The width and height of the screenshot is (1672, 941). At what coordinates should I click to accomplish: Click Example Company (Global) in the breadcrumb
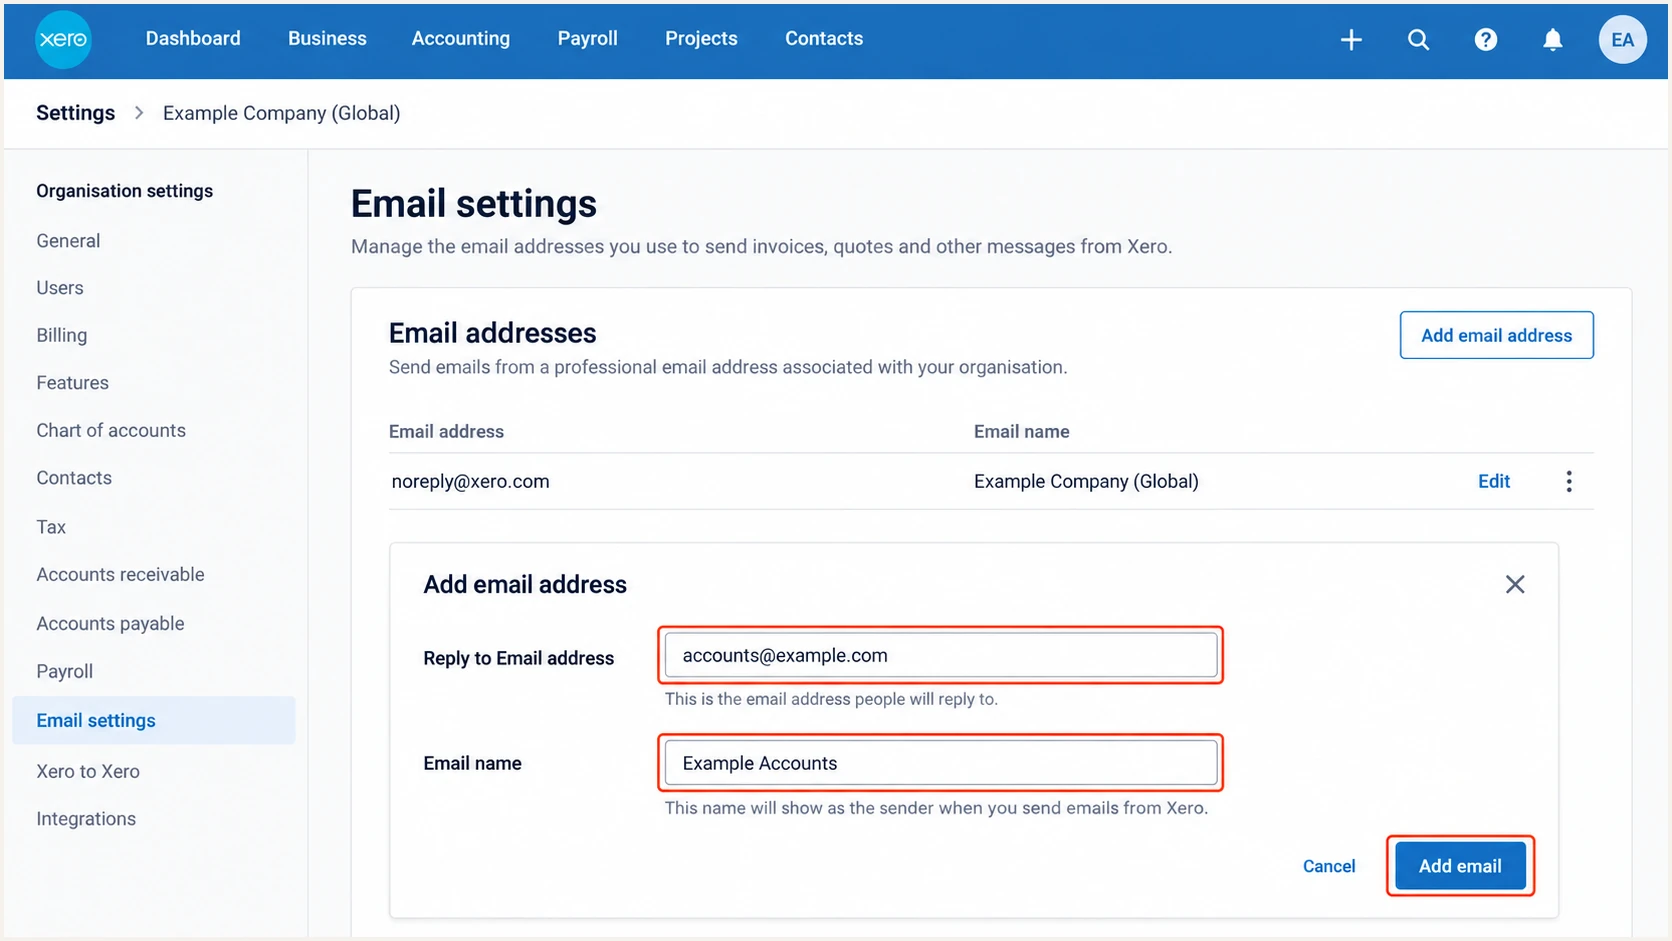point(282,113)
